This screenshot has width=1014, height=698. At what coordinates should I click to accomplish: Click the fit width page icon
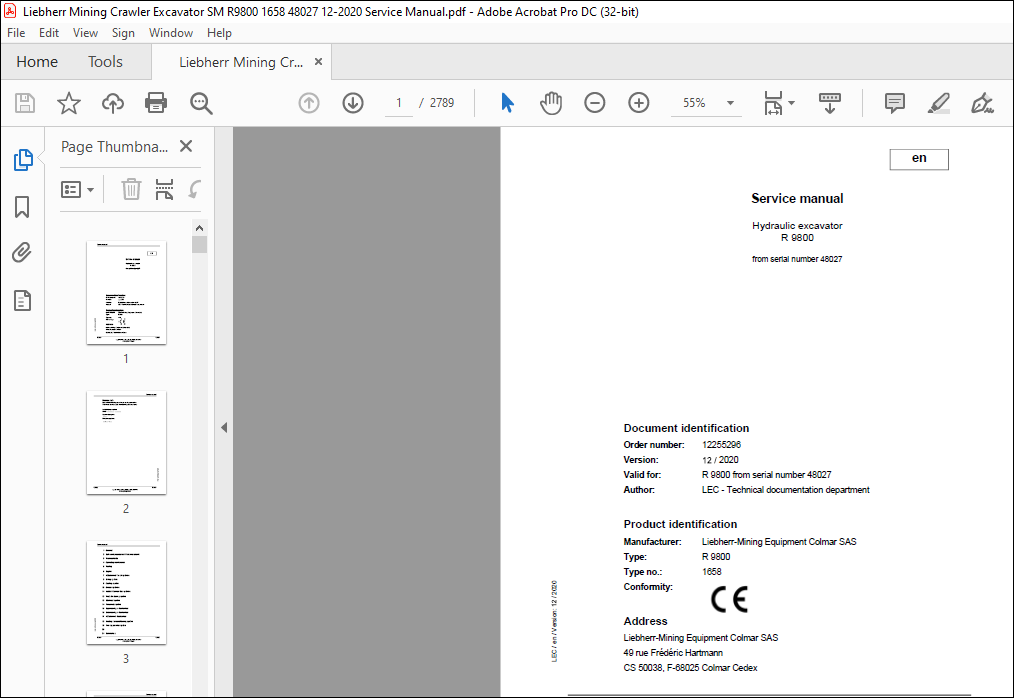click(773, 103)
